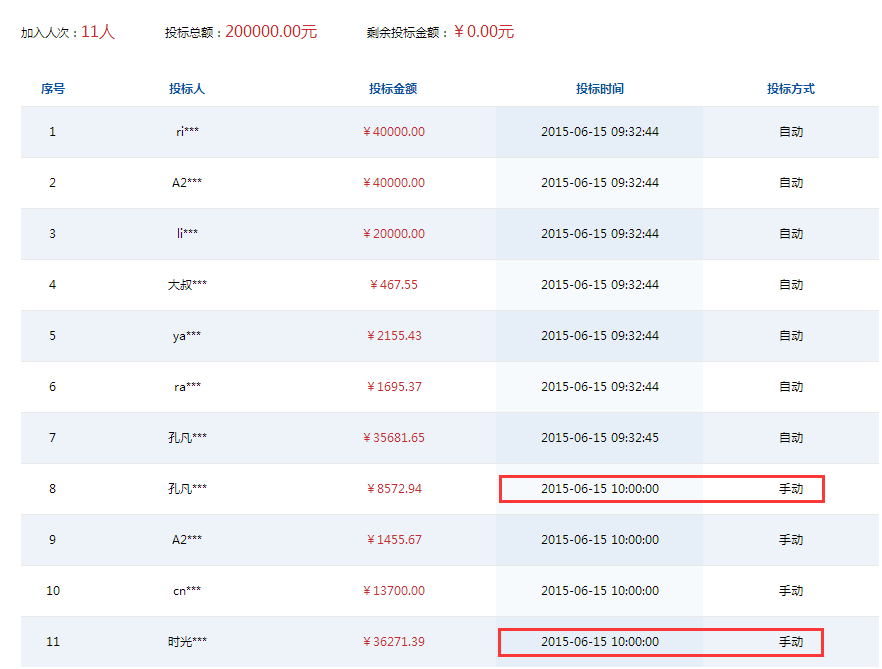Select the 投标金额 column header
Viewport: 882px width, 669px height.
393,89
